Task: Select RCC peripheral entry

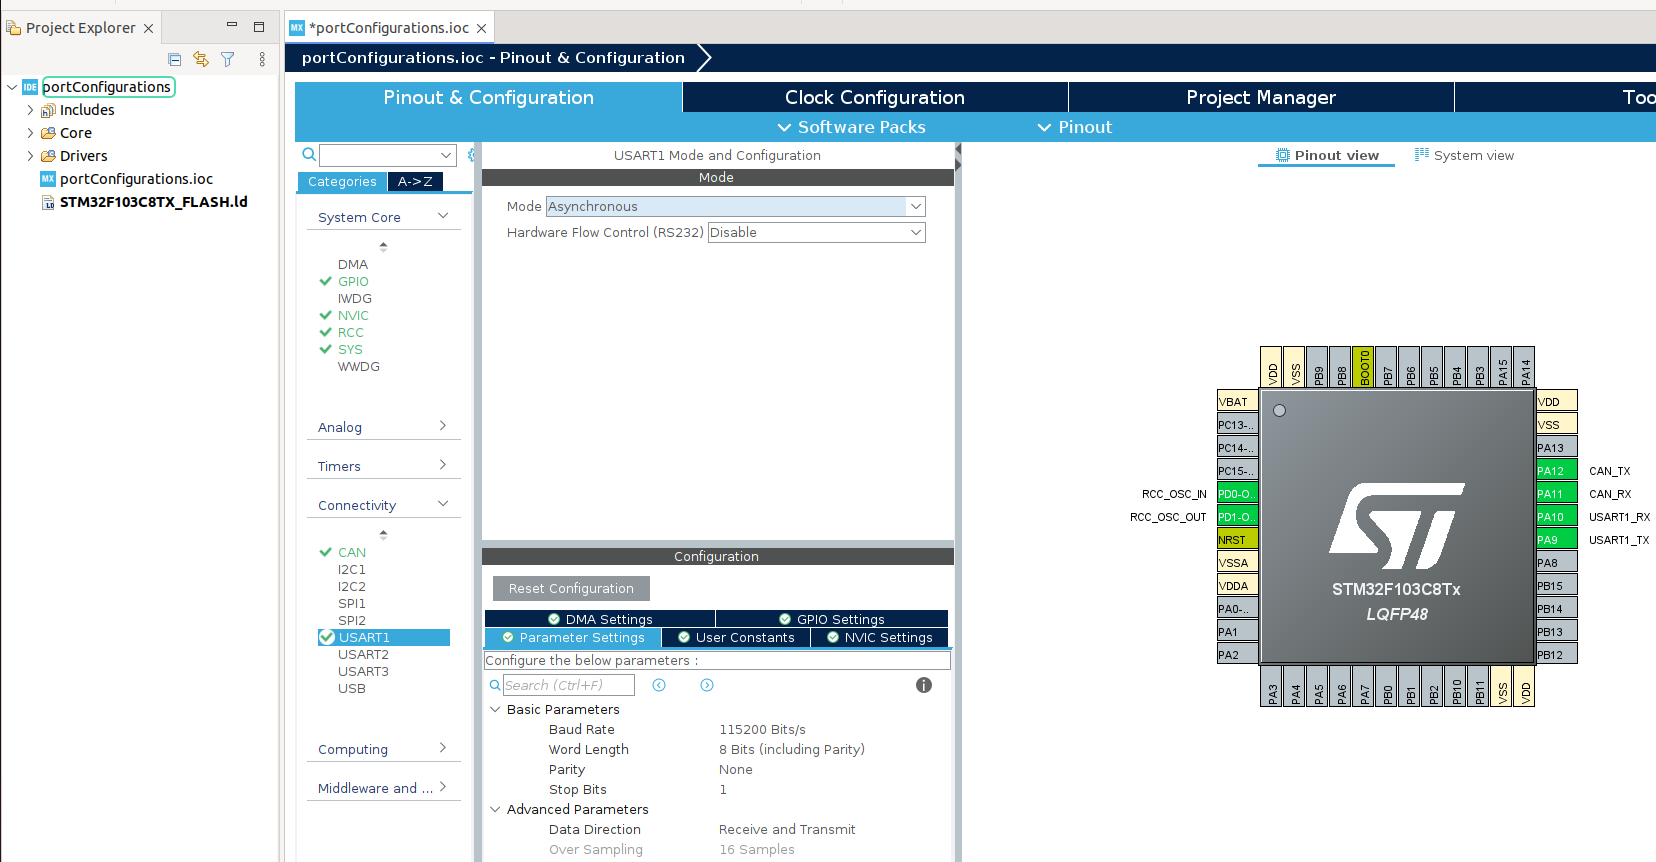Action: pyautogui.click(x=351, y=333)
